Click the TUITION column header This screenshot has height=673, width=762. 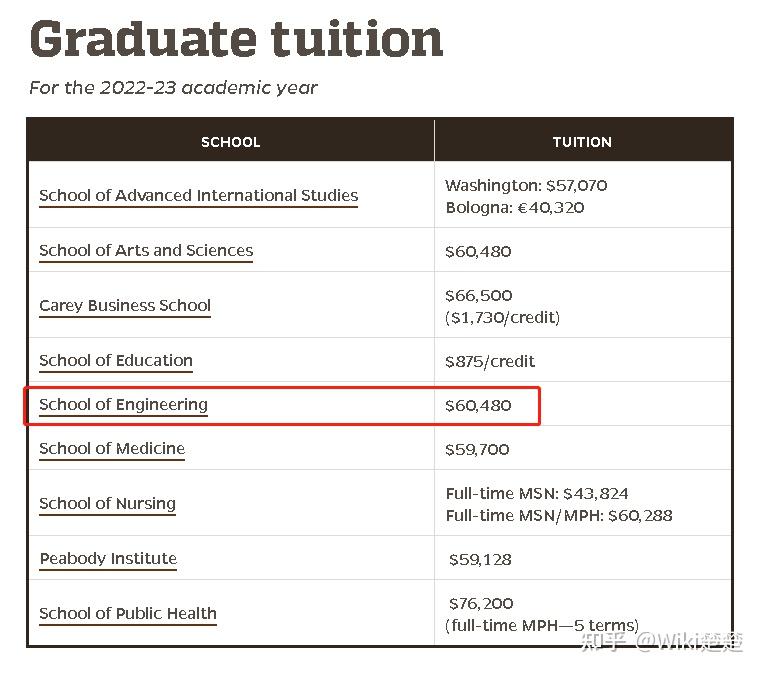(x=582, y=142)
